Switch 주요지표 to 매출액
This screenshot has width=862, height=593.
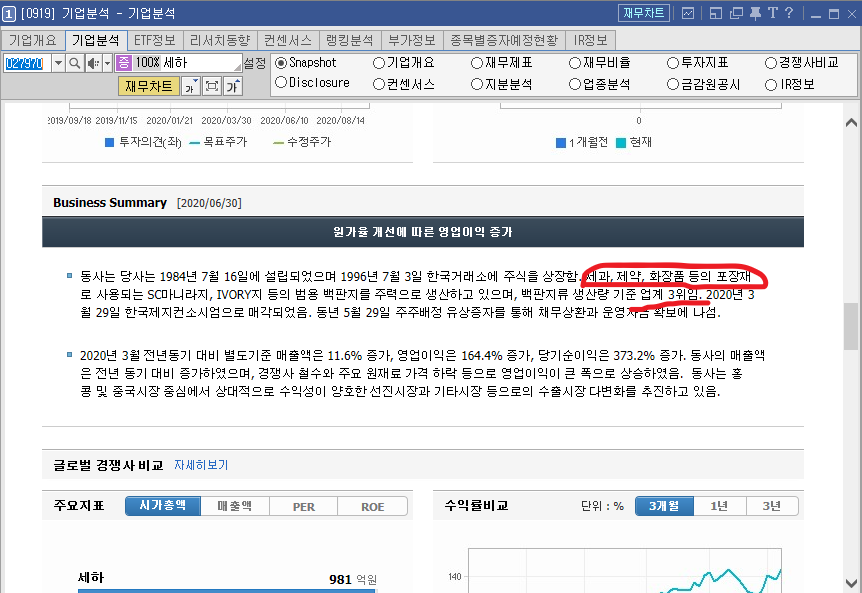(235, 506)
